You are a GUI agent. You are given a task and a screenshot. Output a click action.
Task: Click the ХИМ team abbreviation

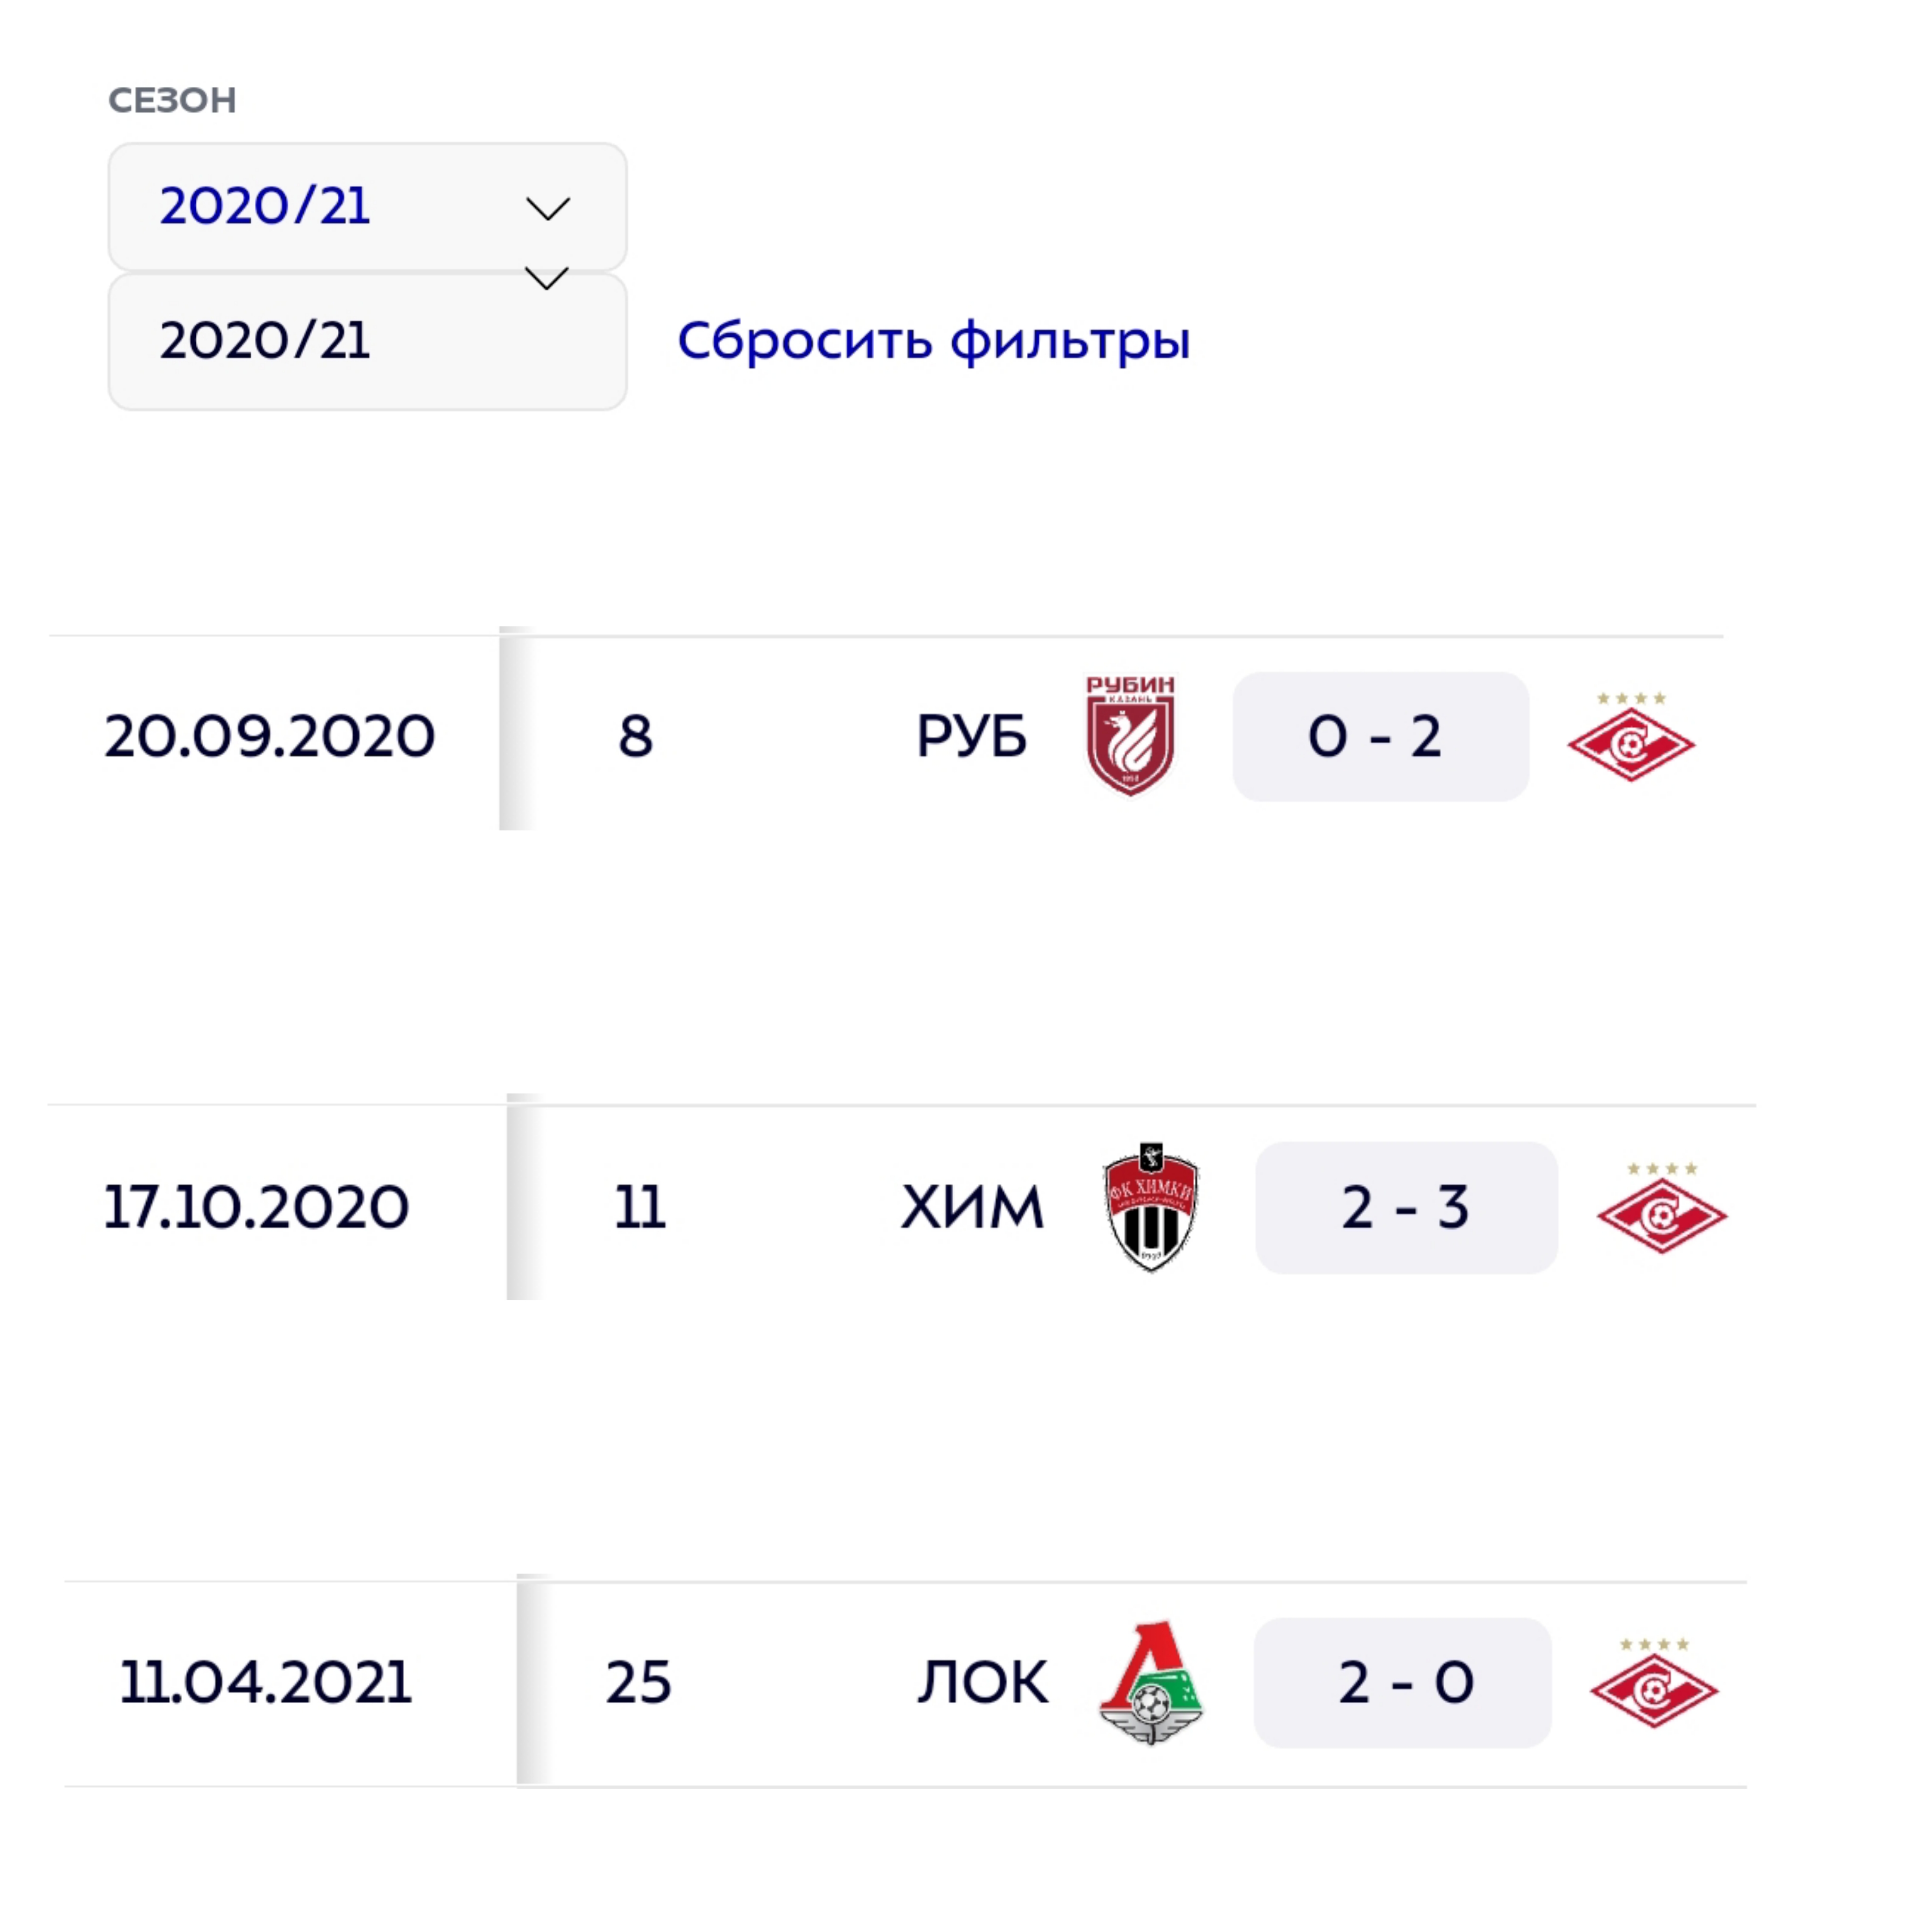pyautogui.click(x=971, y=1207)
